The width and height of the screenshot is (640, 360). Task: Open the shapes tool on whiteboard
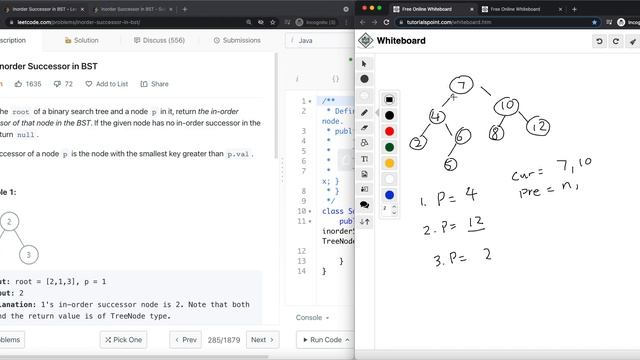(x=364, y=143)
